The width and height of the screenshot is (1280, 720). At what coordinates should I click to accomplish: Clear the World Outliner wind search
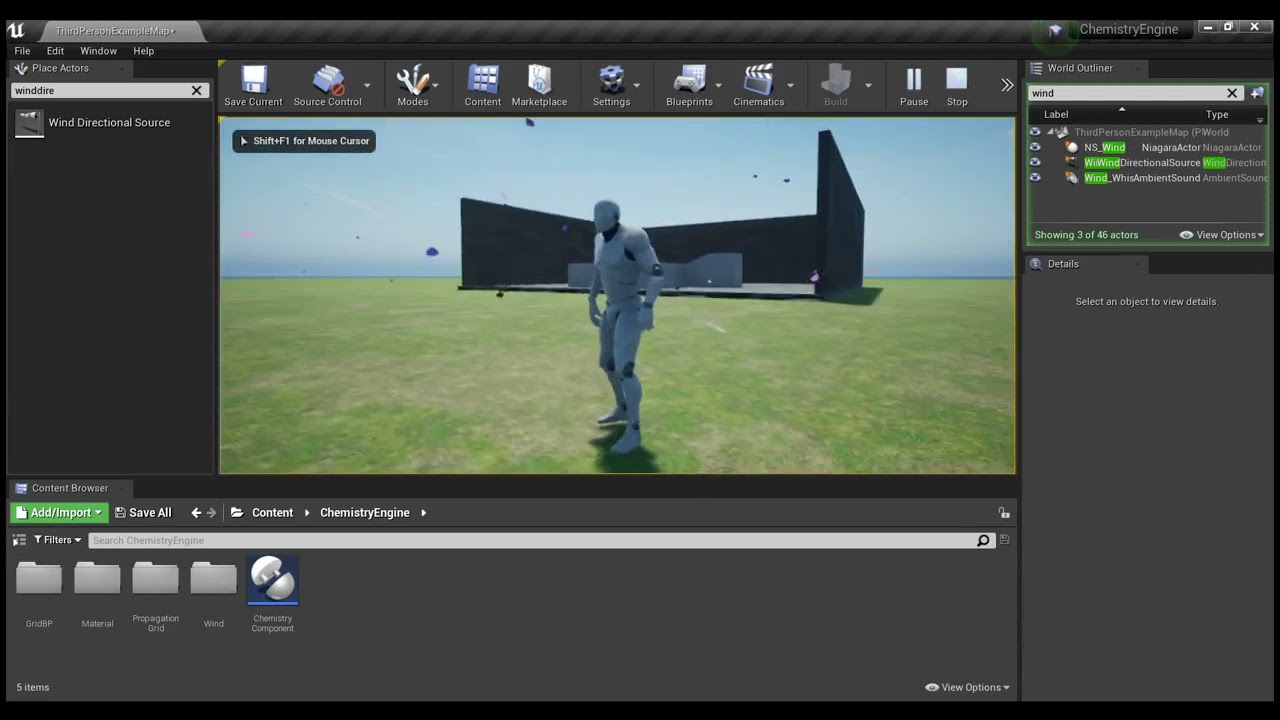(1232, 93)
